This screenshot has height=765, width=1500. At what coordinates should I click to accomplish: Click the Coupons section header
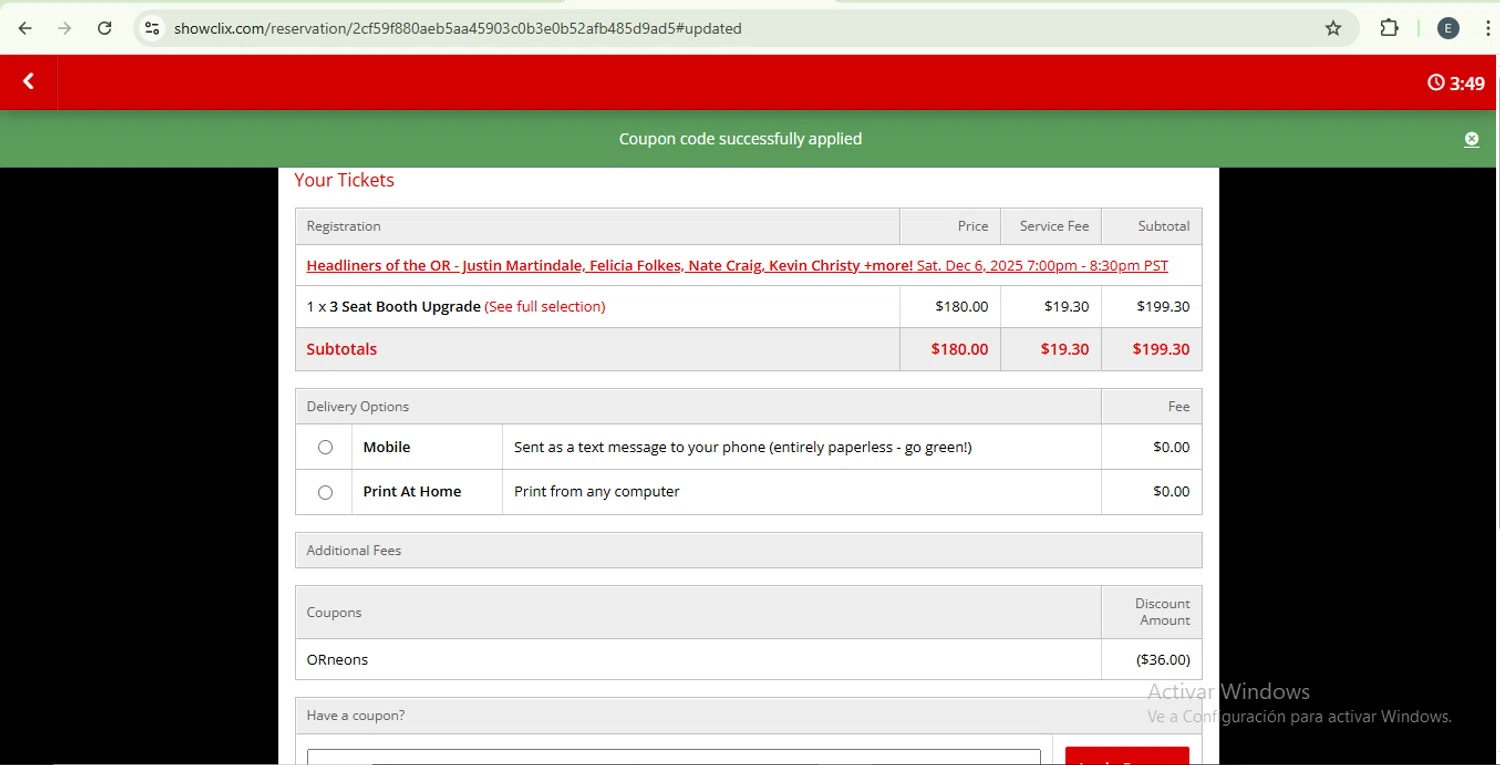click(334, 613)
